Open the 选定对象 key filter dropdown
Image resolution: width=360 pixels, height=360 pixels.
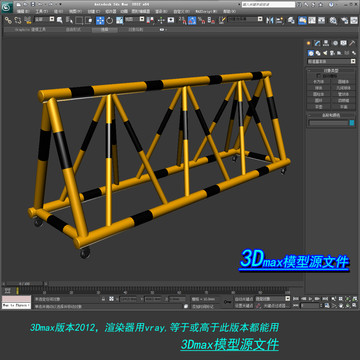pos(273,299)
